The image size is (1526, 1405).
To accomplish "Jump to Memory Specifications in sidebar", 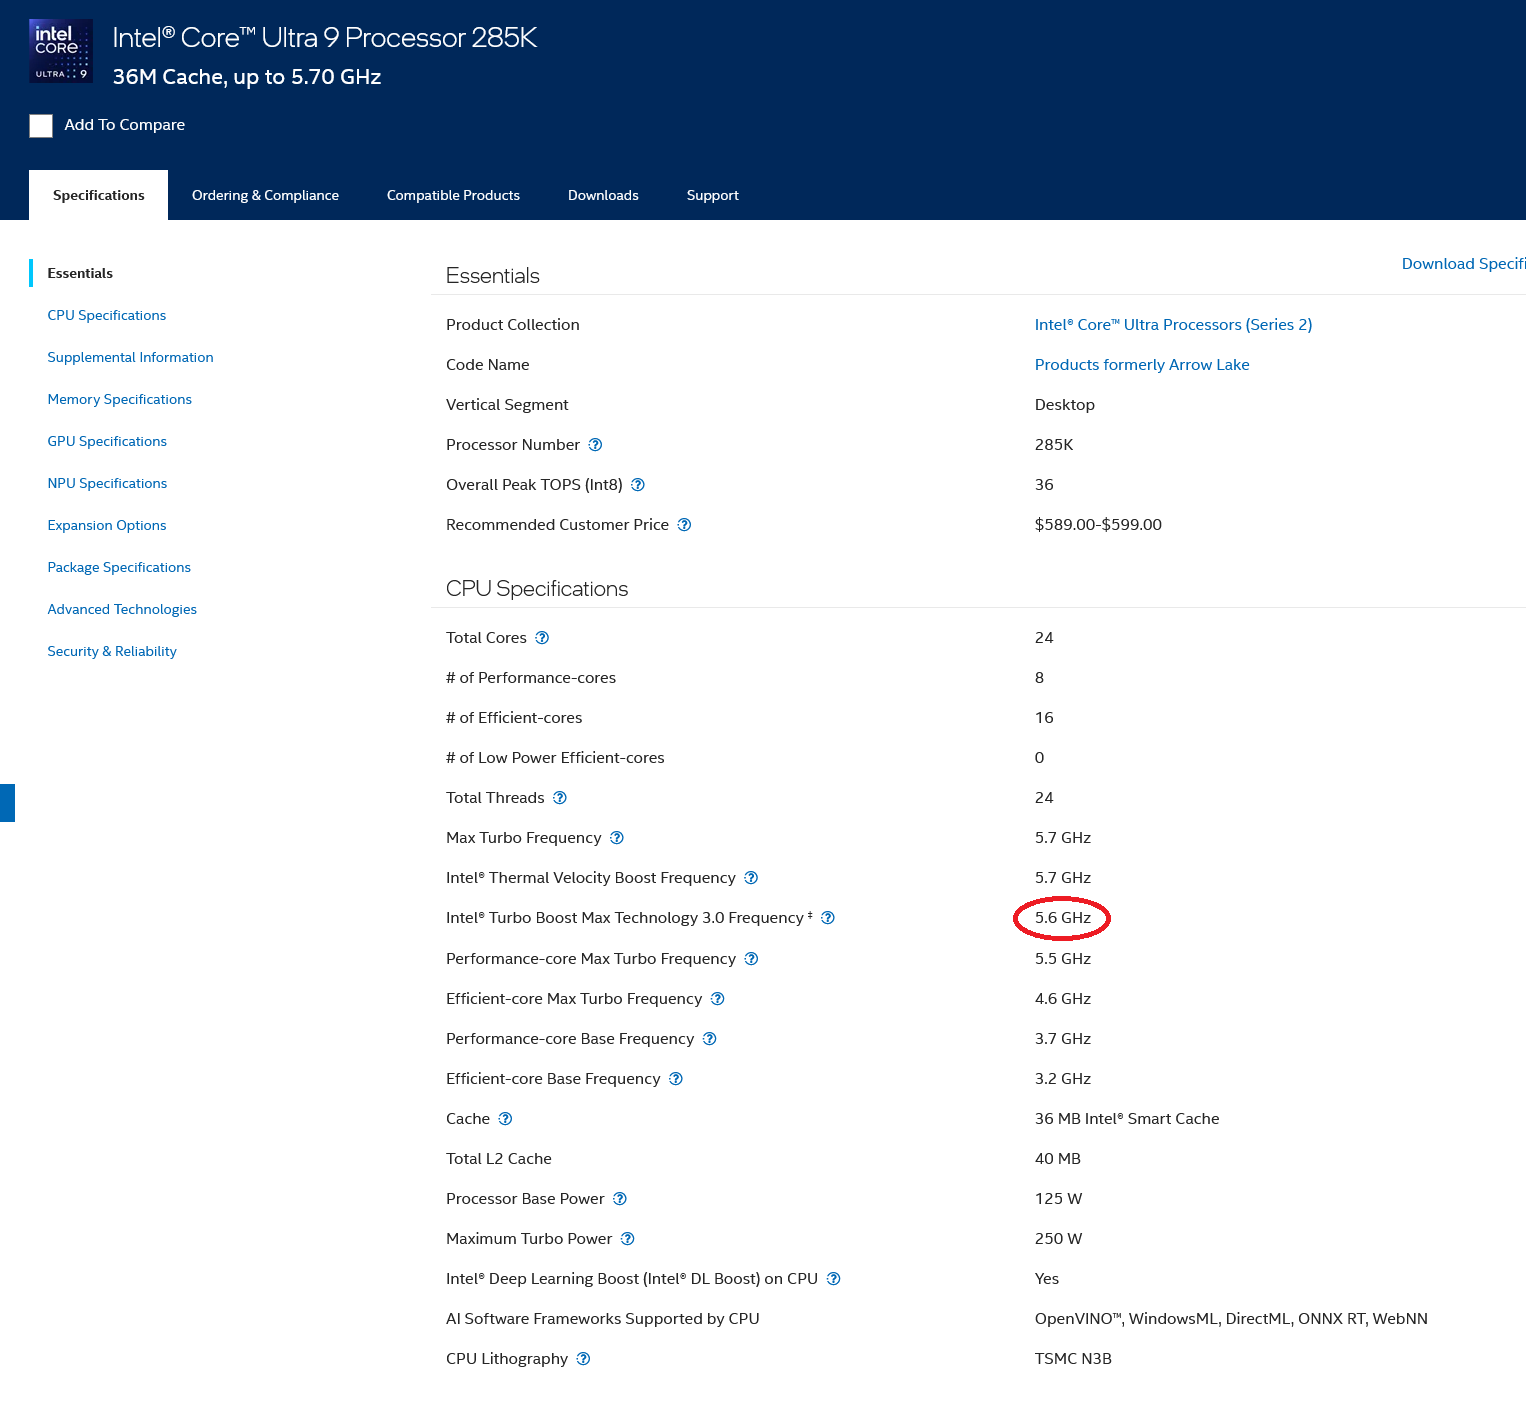I will (x=120, y=400).
